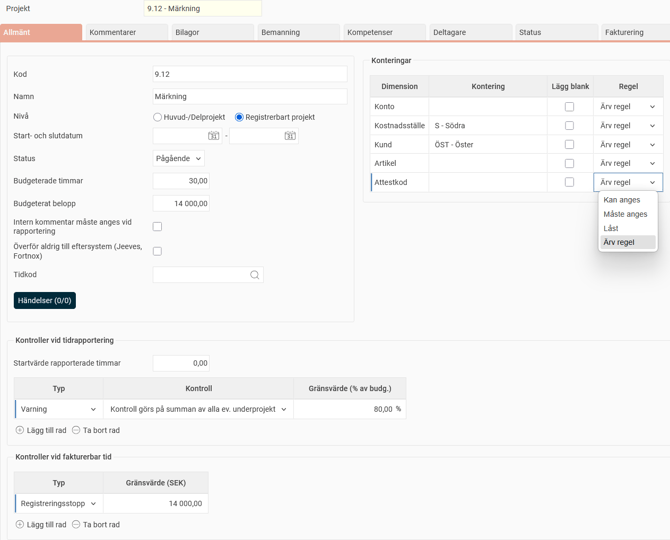
Task: Open the end date calendar picker
Action: click(x=290, y=136)
